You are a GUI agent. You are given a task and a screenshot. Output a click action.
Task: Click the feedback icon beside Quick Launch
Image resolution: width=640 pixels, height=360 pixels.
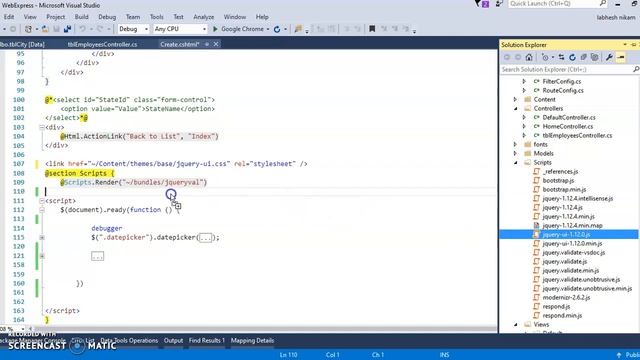point(499,4)
